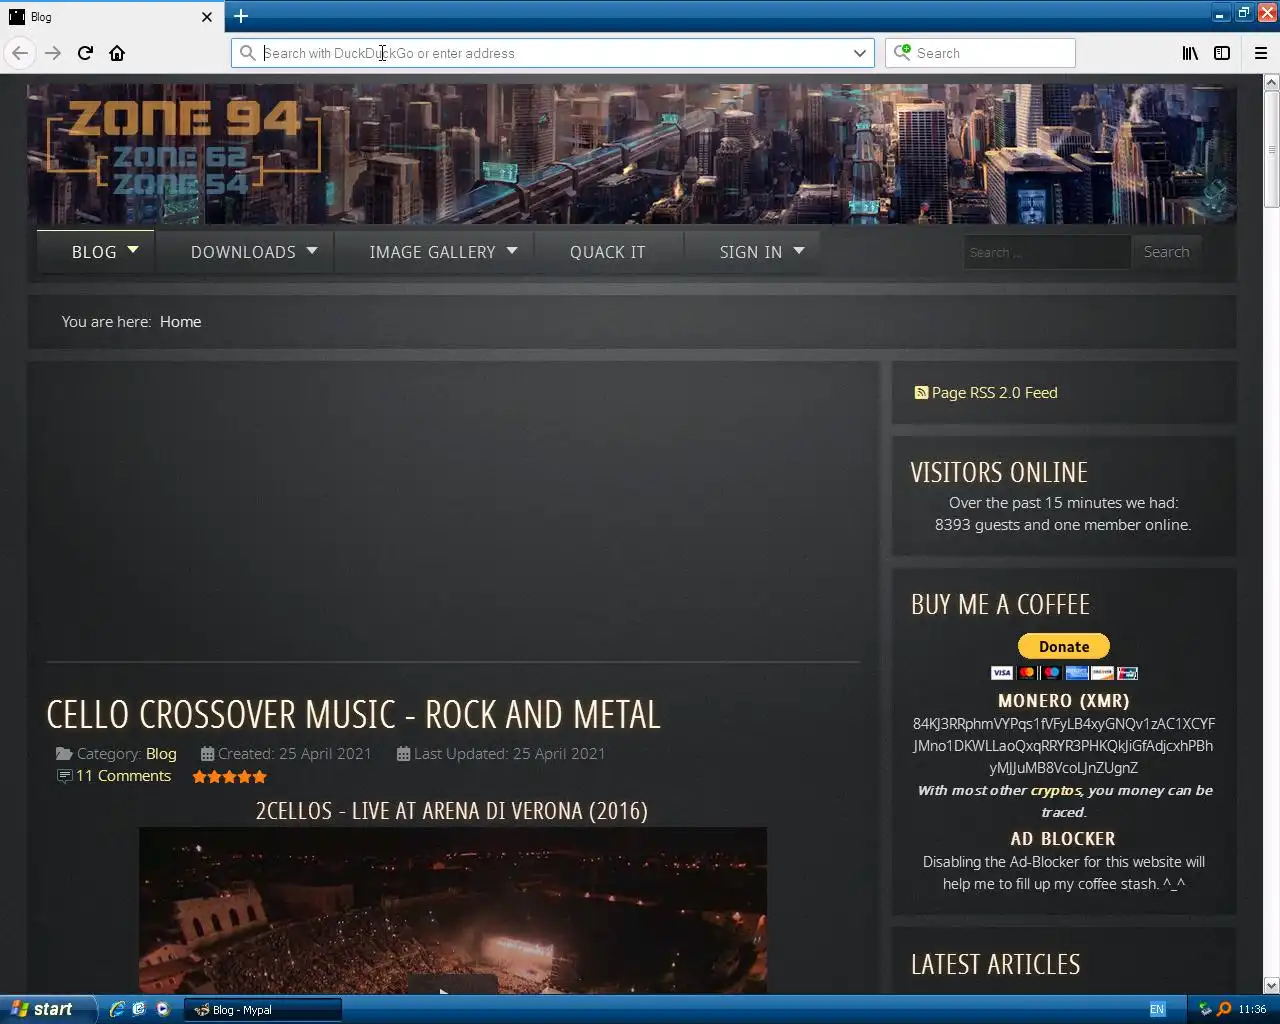The height and width of the screenshot is (1024, 1280).
Task: Focus the DuckDuckGo address bar
Action: coord(553,53)
